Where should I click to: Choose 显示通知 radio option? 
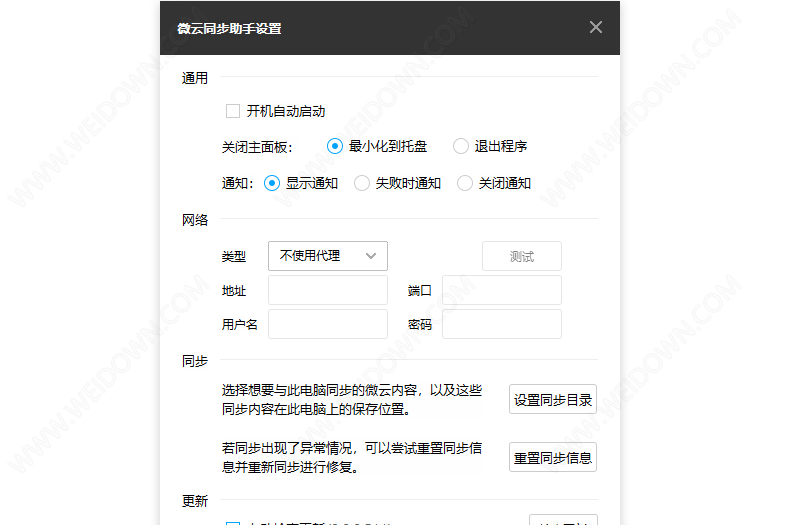[272, 183]
